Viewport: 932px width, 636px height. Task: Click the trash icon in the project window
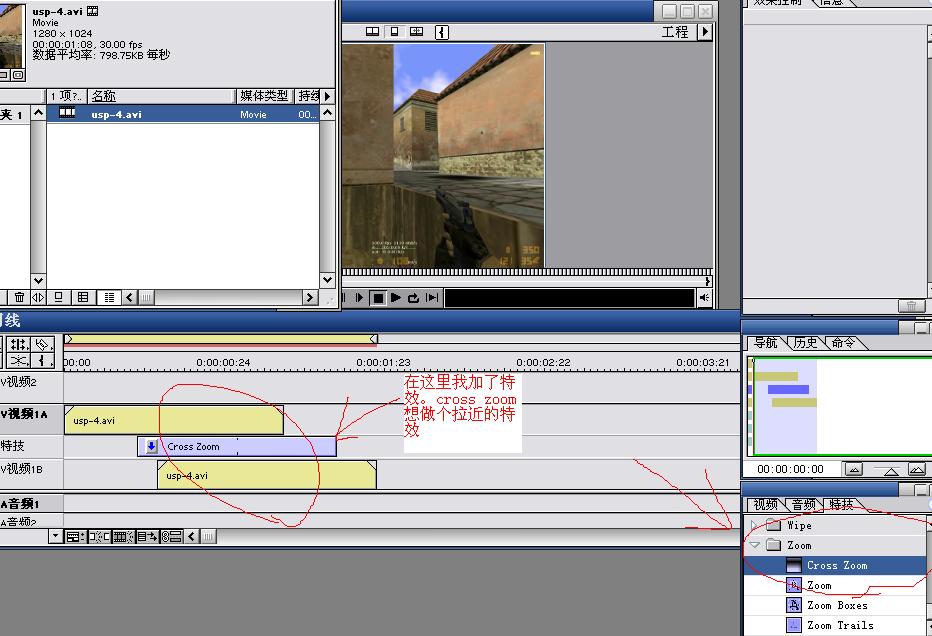point(20,297)
